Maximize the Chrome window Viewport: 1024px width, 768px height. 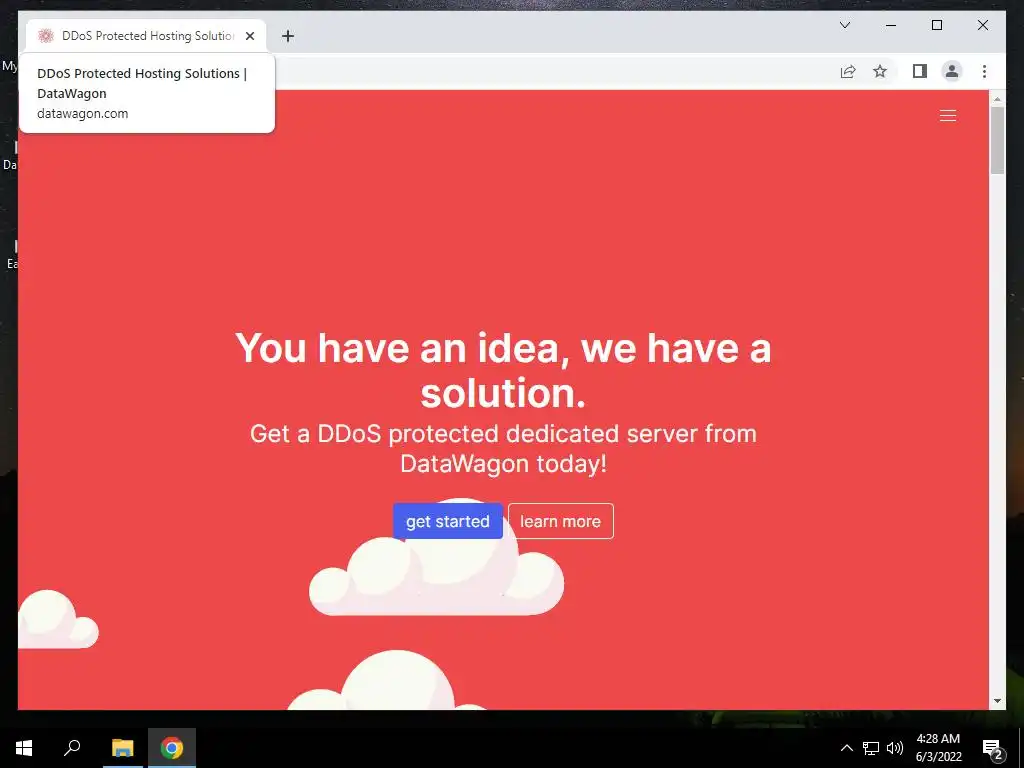[936, 25]
